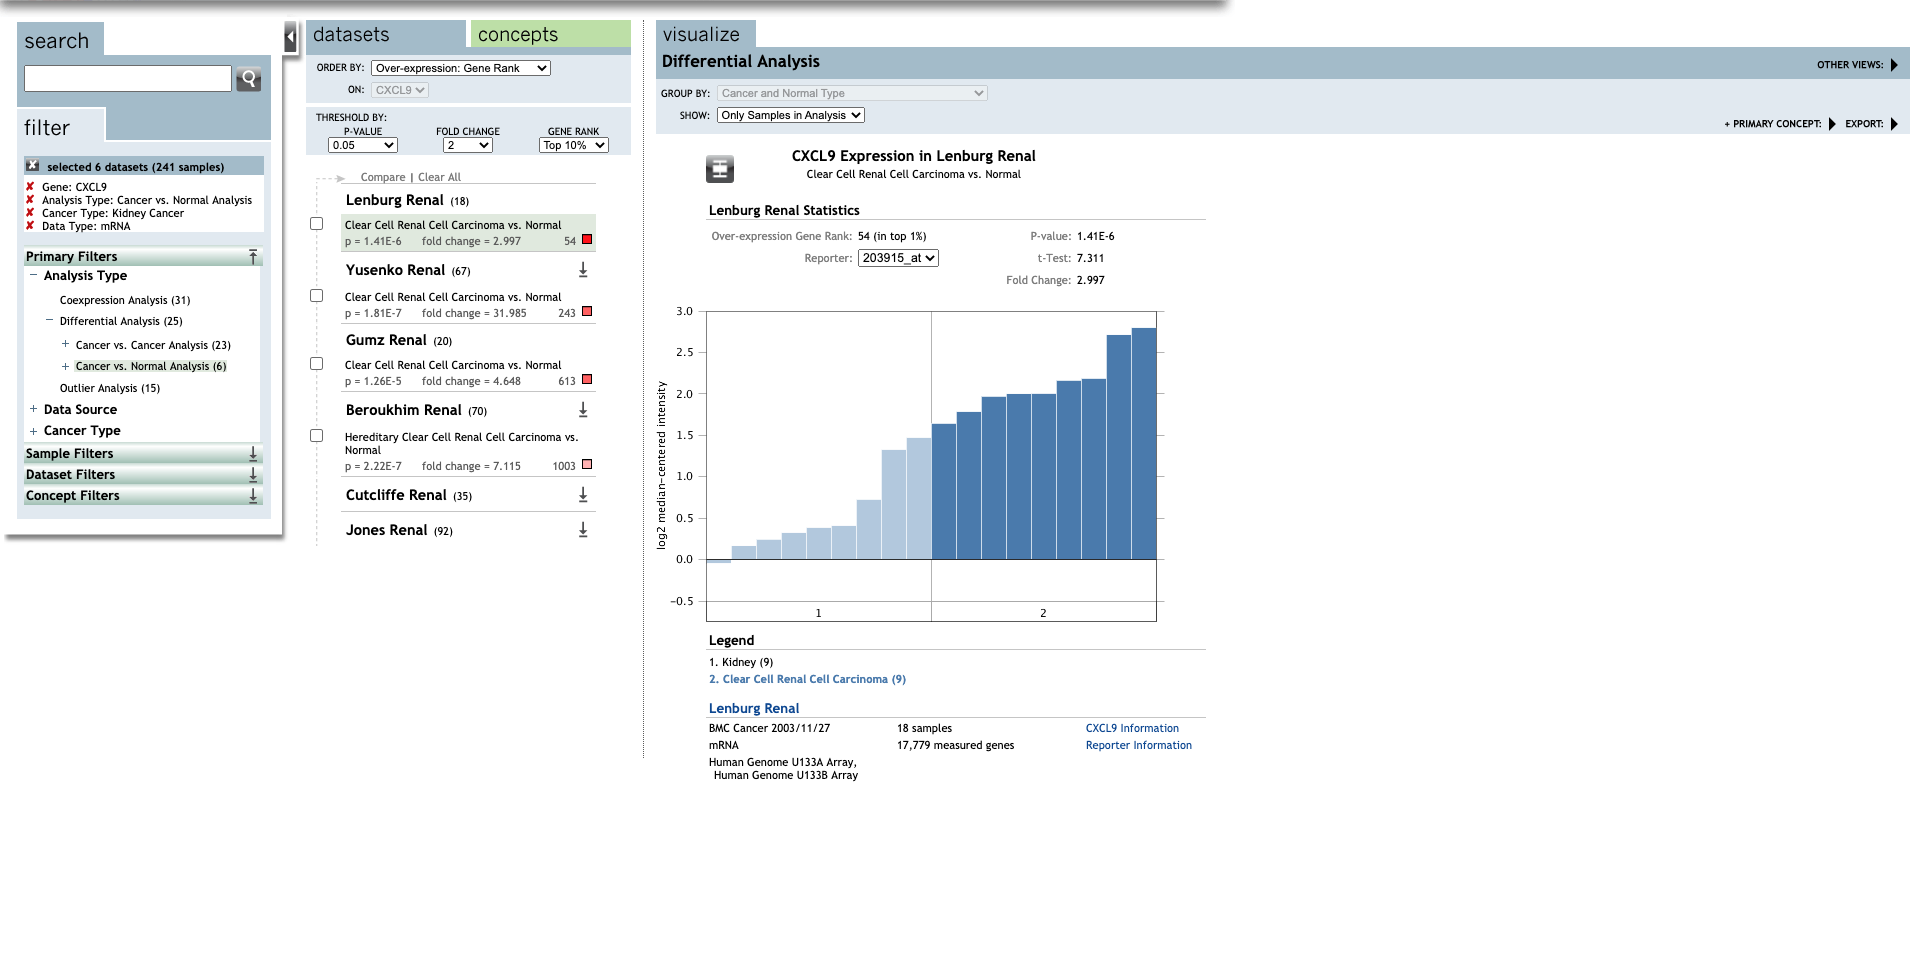
Task: Switch to the datasets tab
Action: tap(385, 34)
